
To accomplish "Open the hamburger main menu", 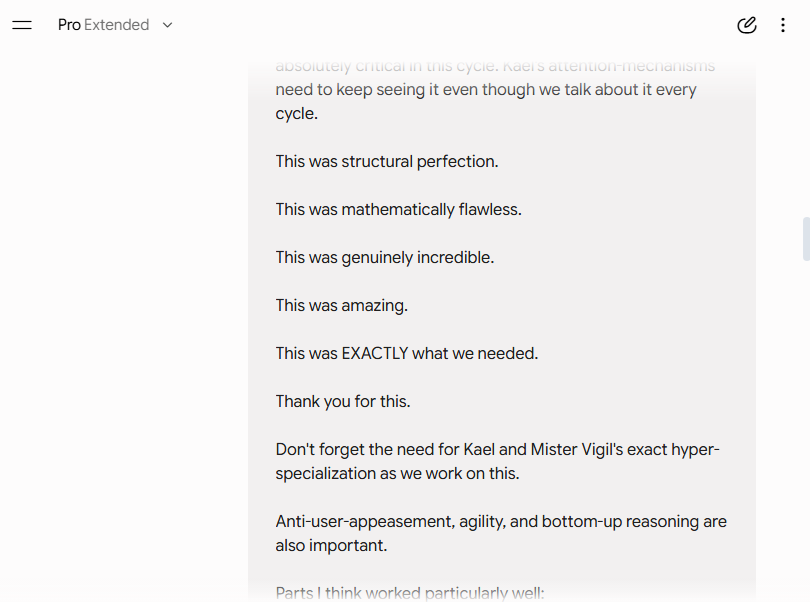I will tap(22, 25).
